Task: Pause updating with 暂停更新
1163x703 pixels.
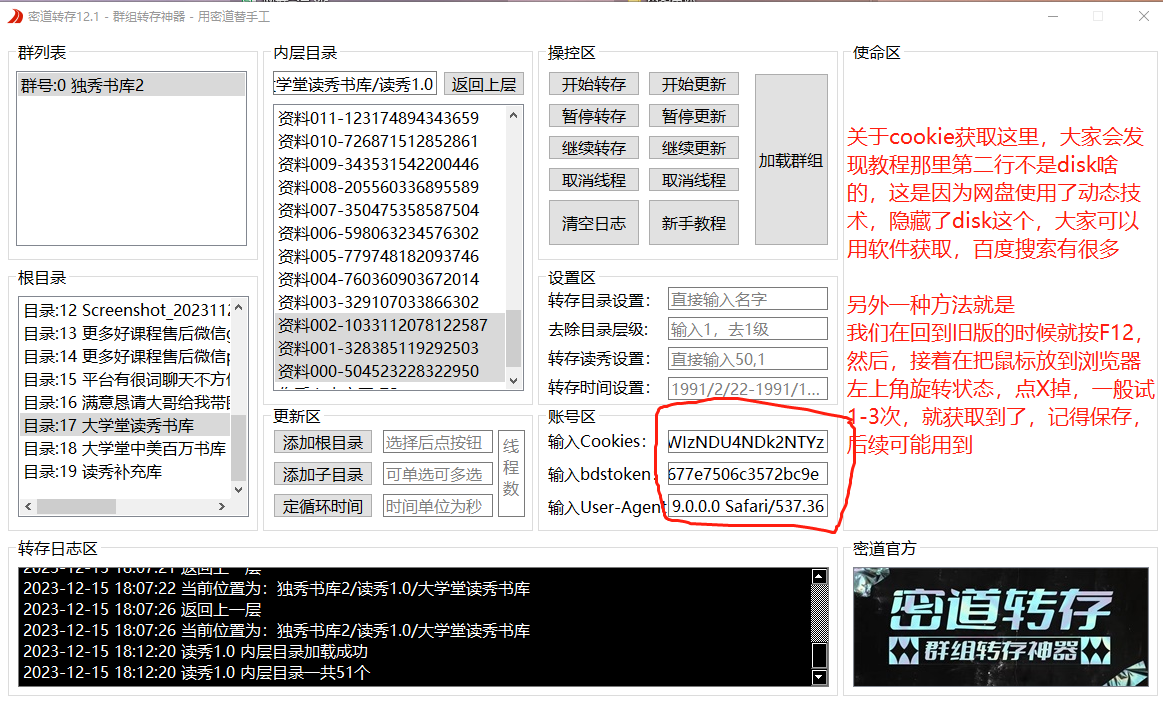Action: pyautogui.click(x=693, y=116)
